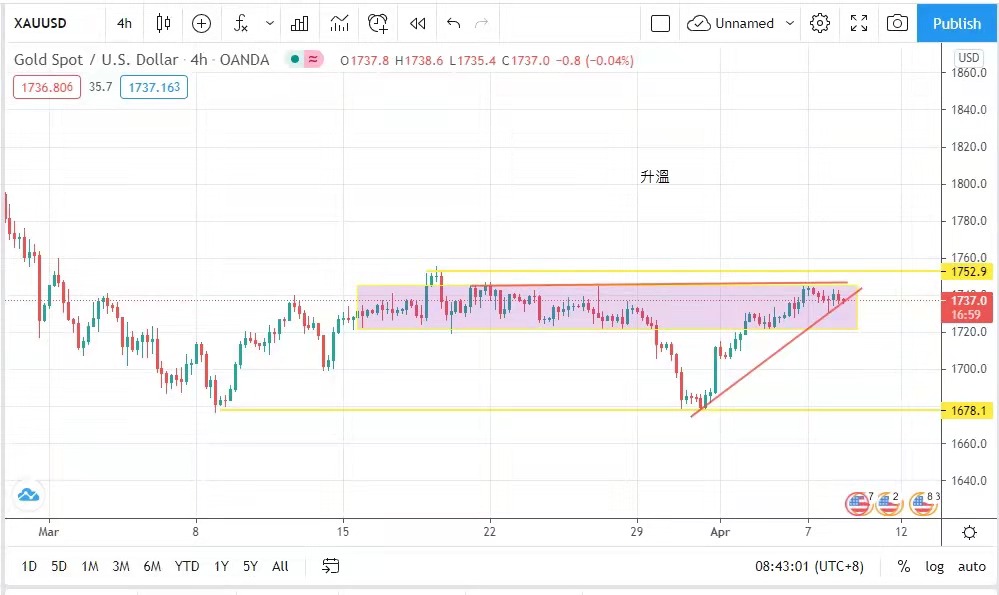Take a chart snapshot with the camera

(897, 23)
